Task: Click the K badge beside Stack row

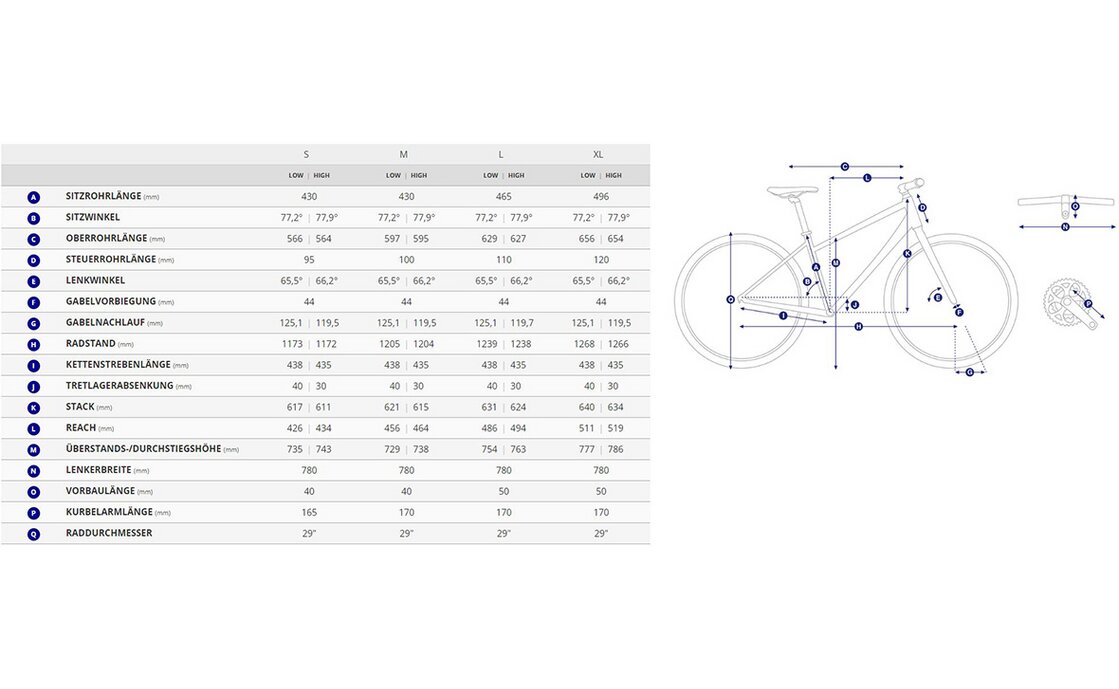Action: [x=34, y=407]
